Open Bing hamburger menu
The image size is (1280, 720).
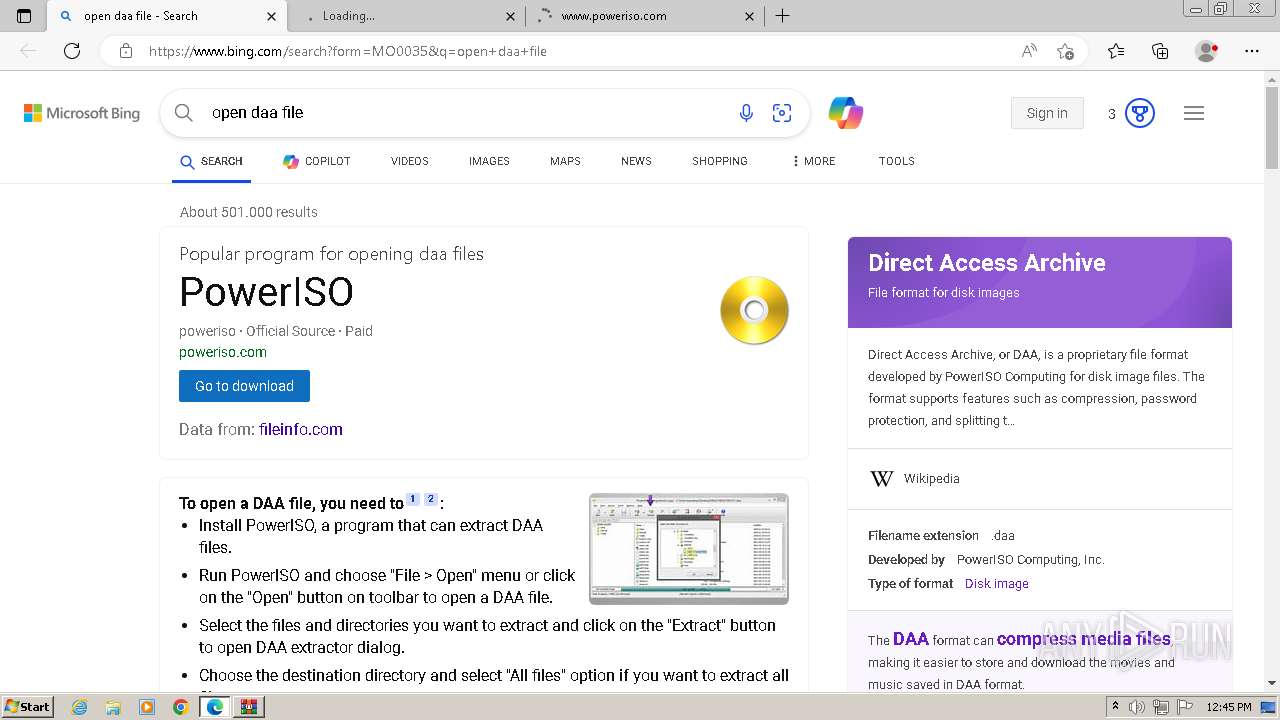point(1194,113)
